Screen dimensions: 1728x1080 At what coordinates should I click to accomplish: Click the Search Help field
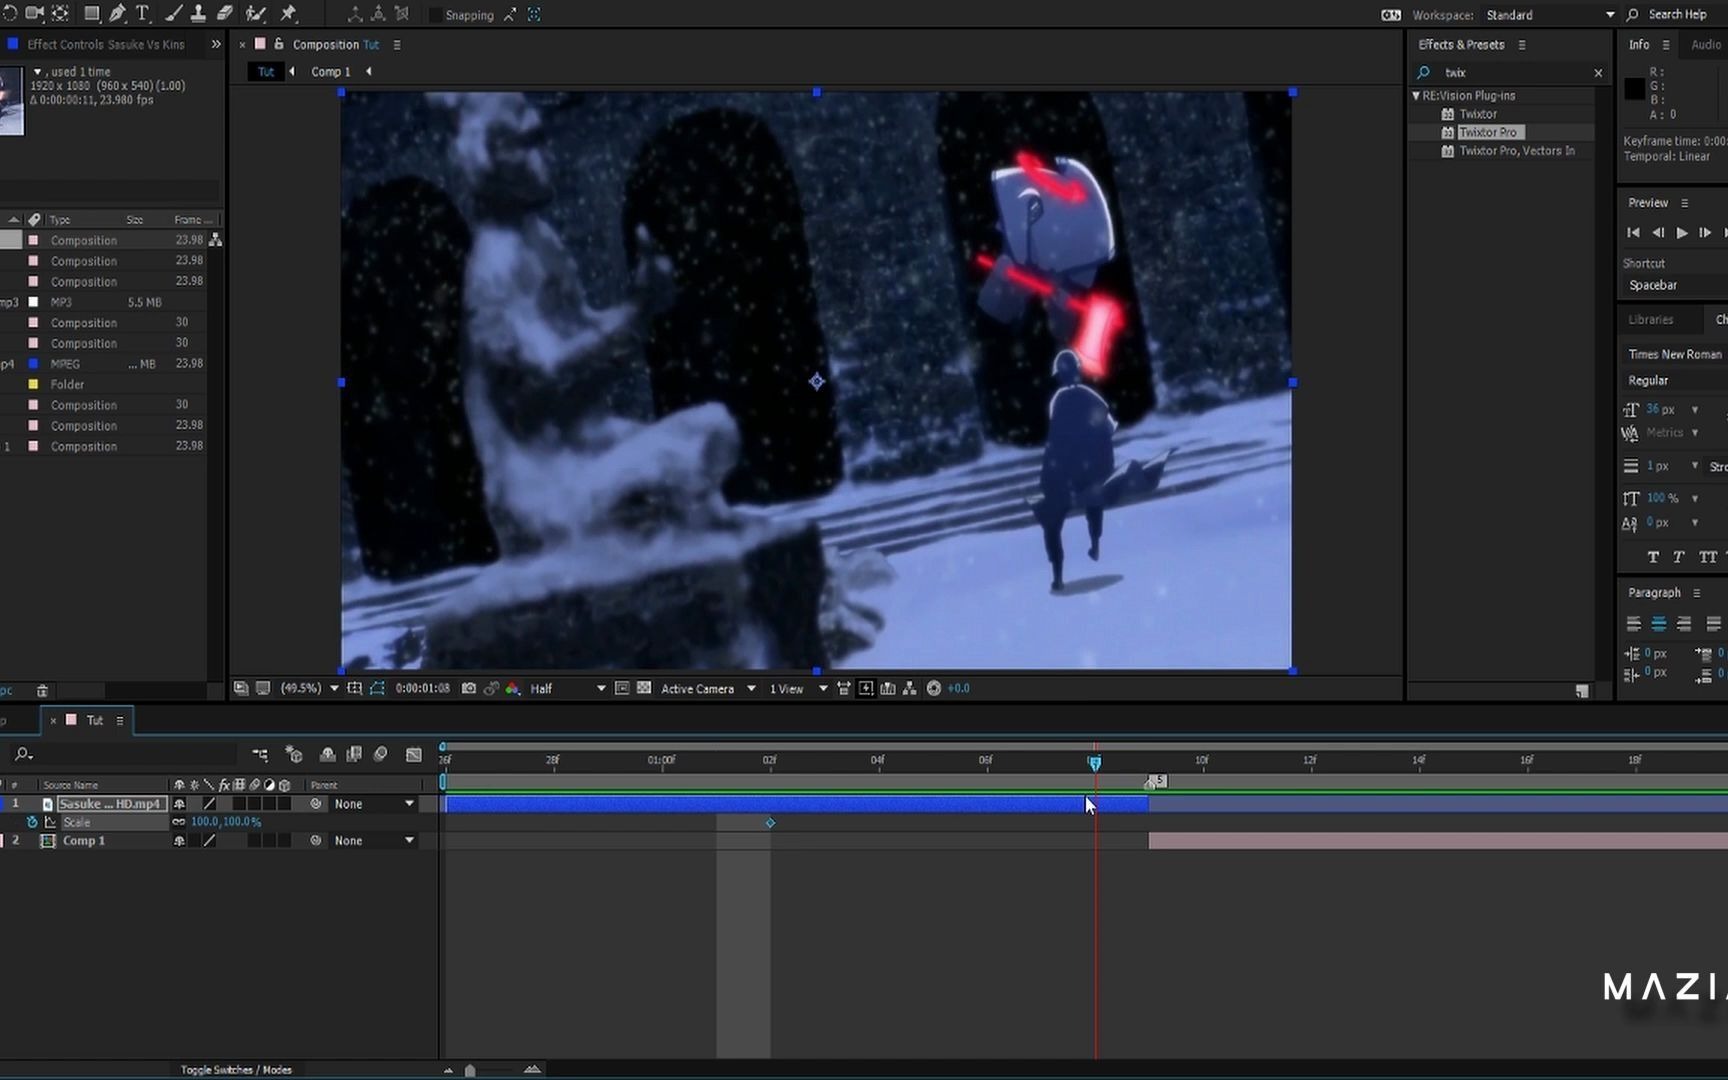pos(1677,15)
